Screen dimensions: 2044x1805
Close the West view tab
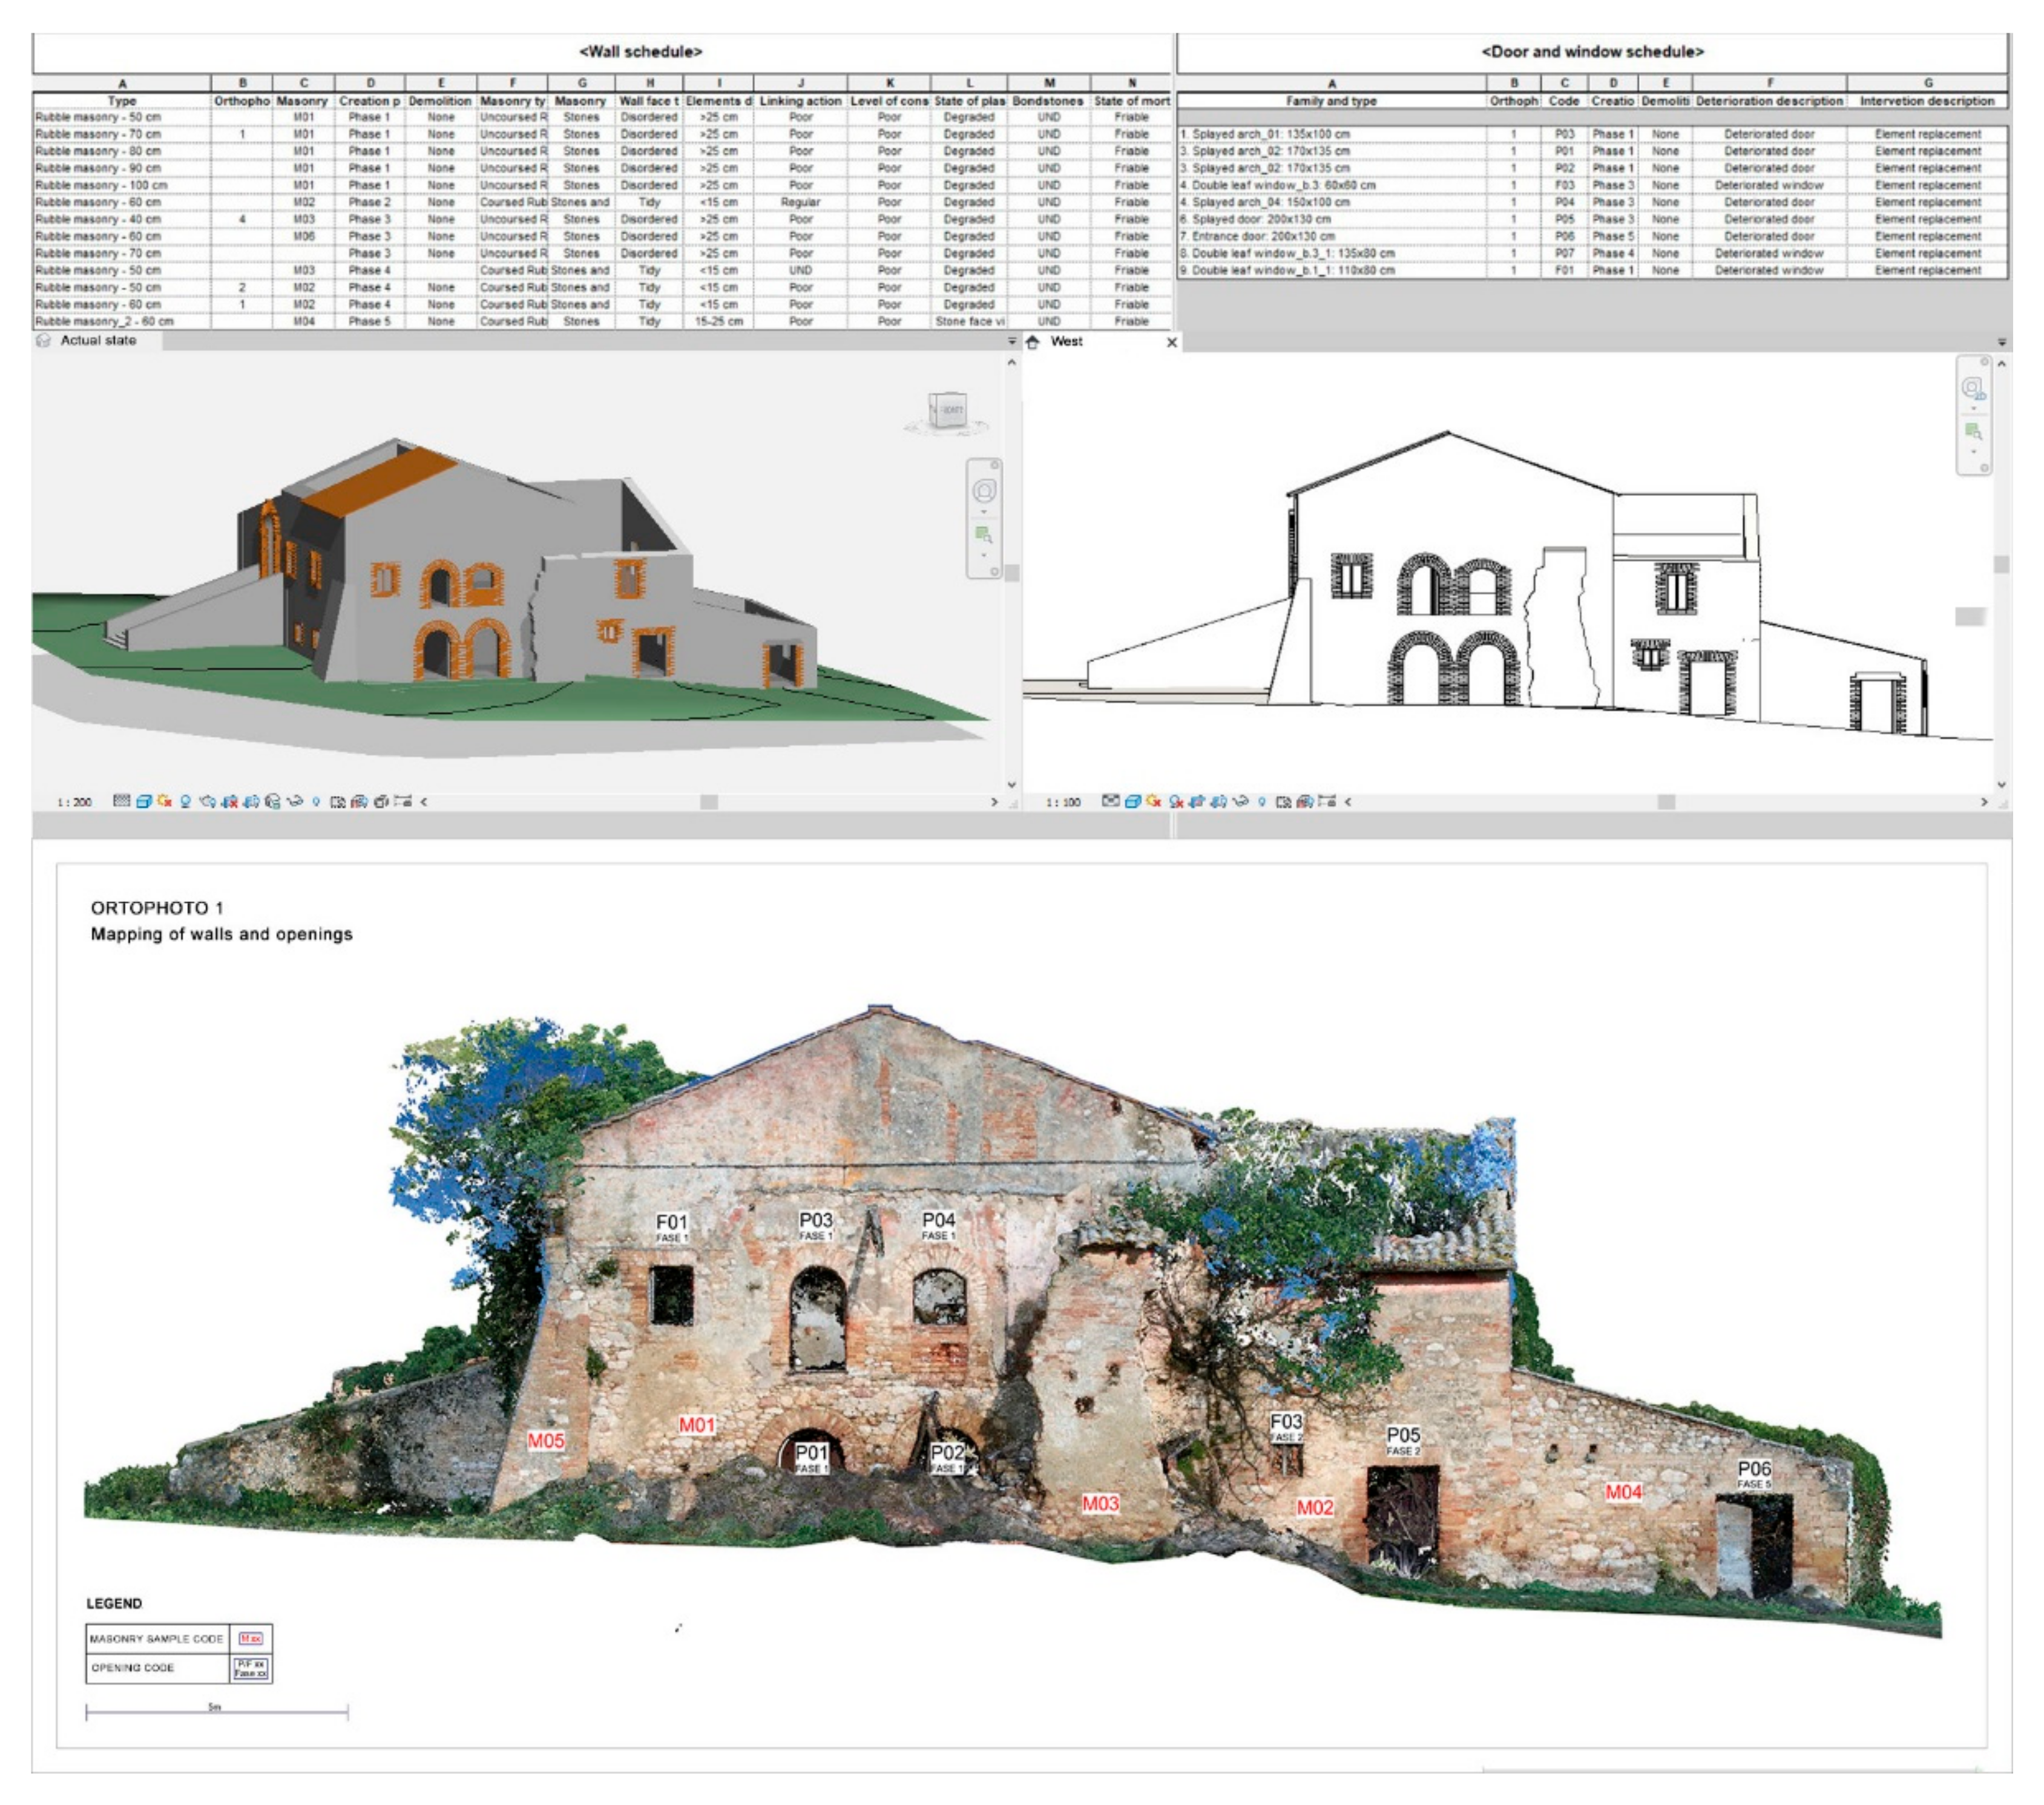pyautogui.click(x=1172, y=342)
